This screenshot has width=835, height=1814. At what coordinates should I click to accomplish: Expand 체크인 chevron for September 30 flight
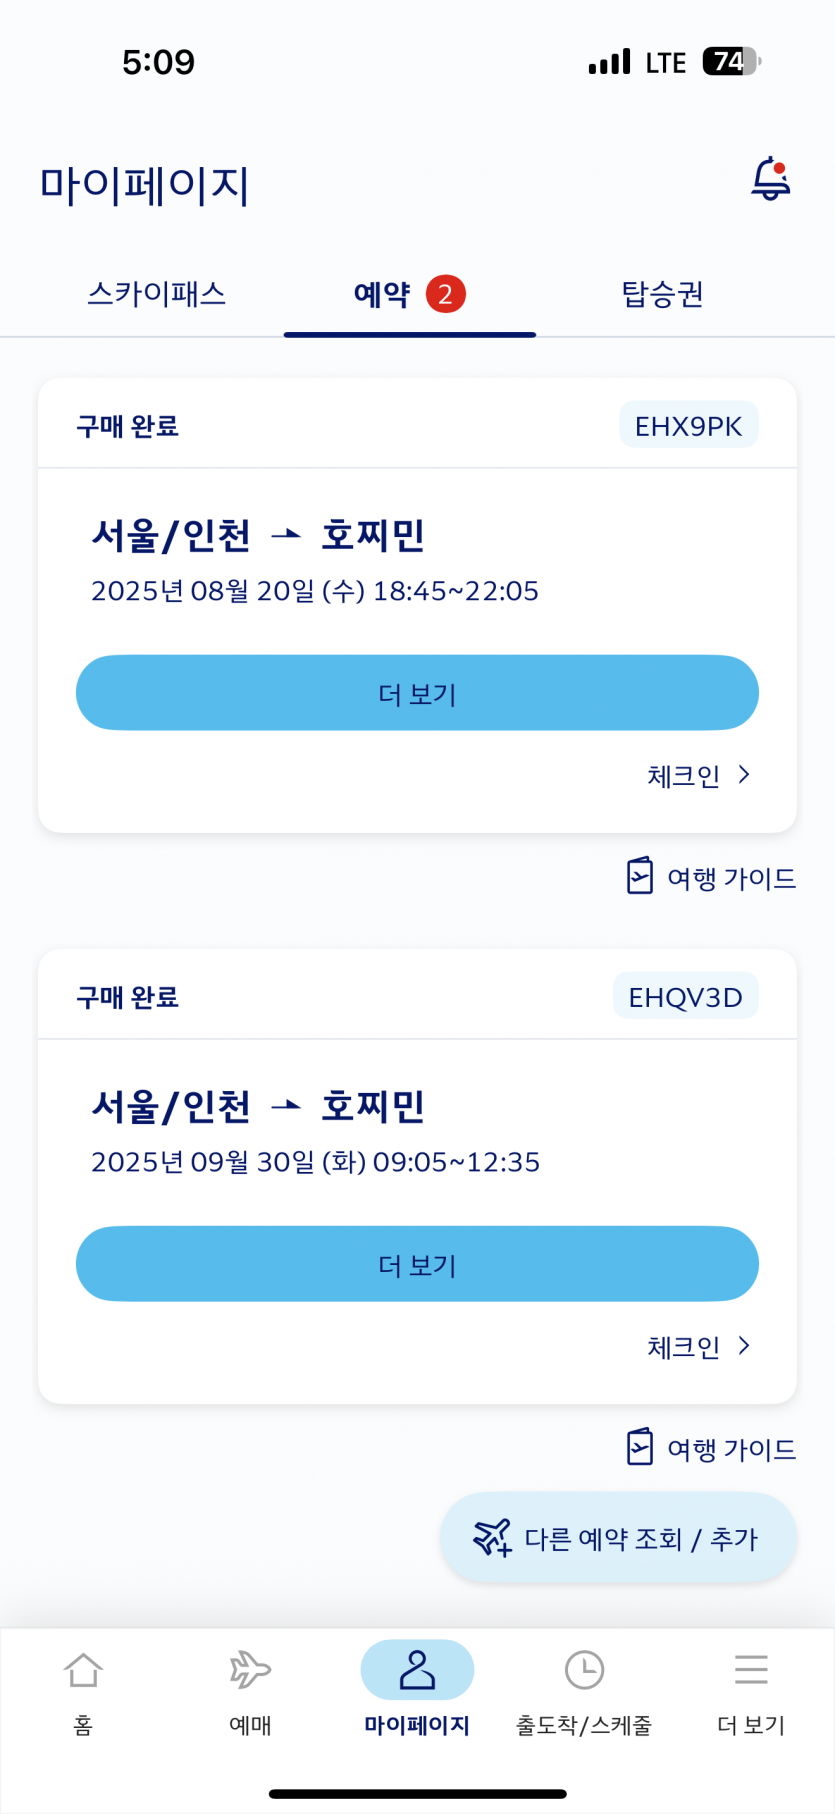pyautogui.click(x=743, y=1346)
